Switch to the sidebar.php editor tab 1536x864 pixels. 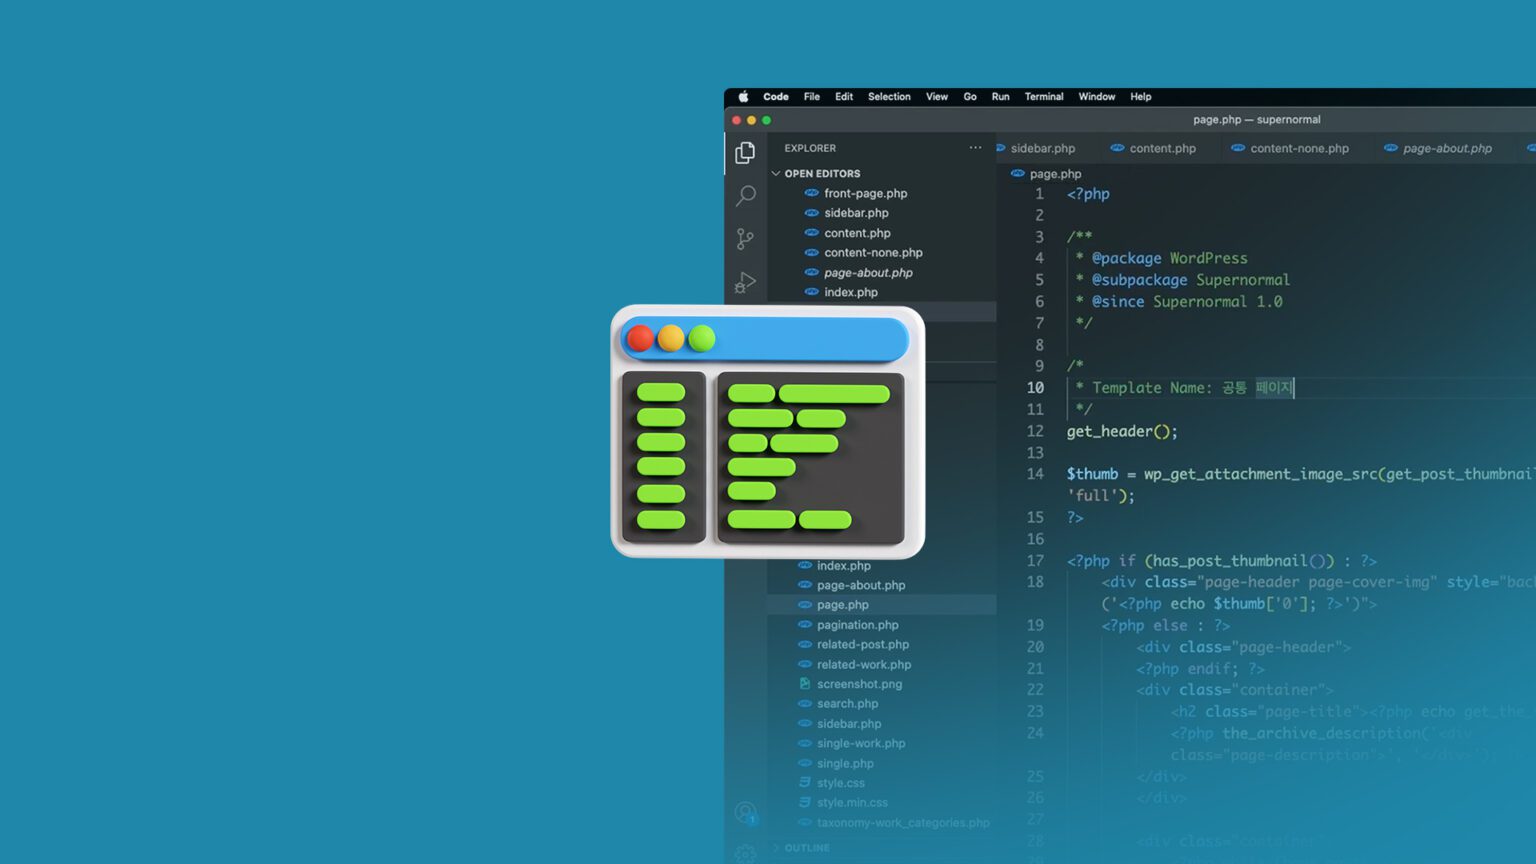point(1042,148)
